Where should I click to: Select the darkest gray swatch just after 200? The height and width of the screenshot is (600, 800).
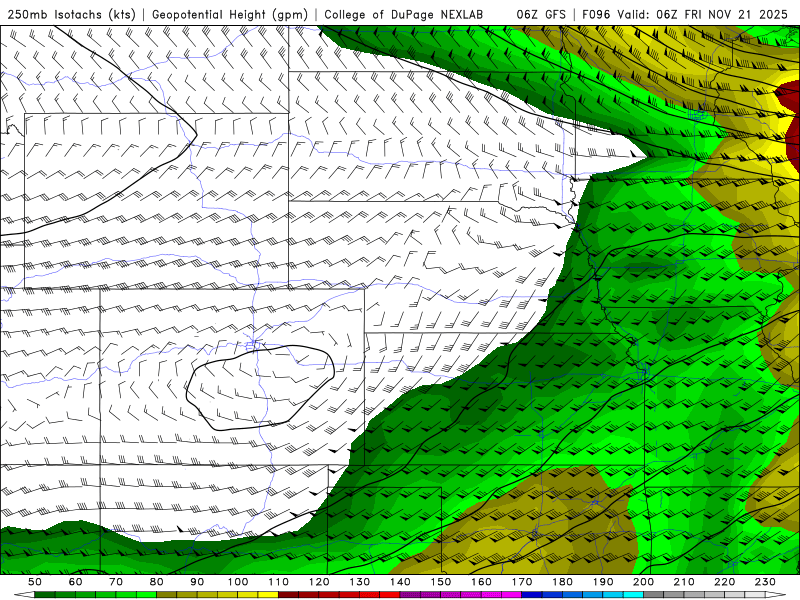coord(654,594)
